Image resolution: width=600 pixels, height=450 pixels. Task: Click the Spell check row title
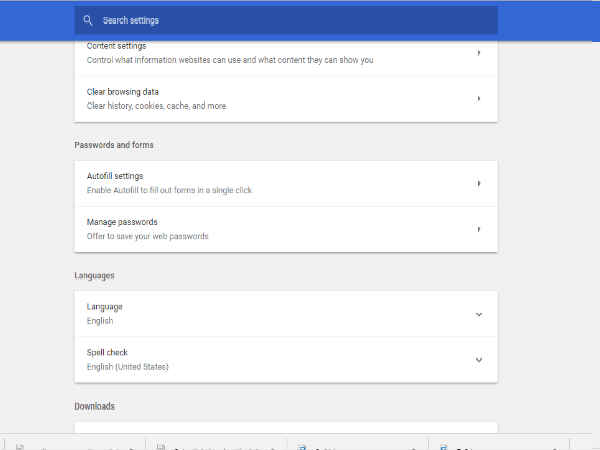coord(107,352)
